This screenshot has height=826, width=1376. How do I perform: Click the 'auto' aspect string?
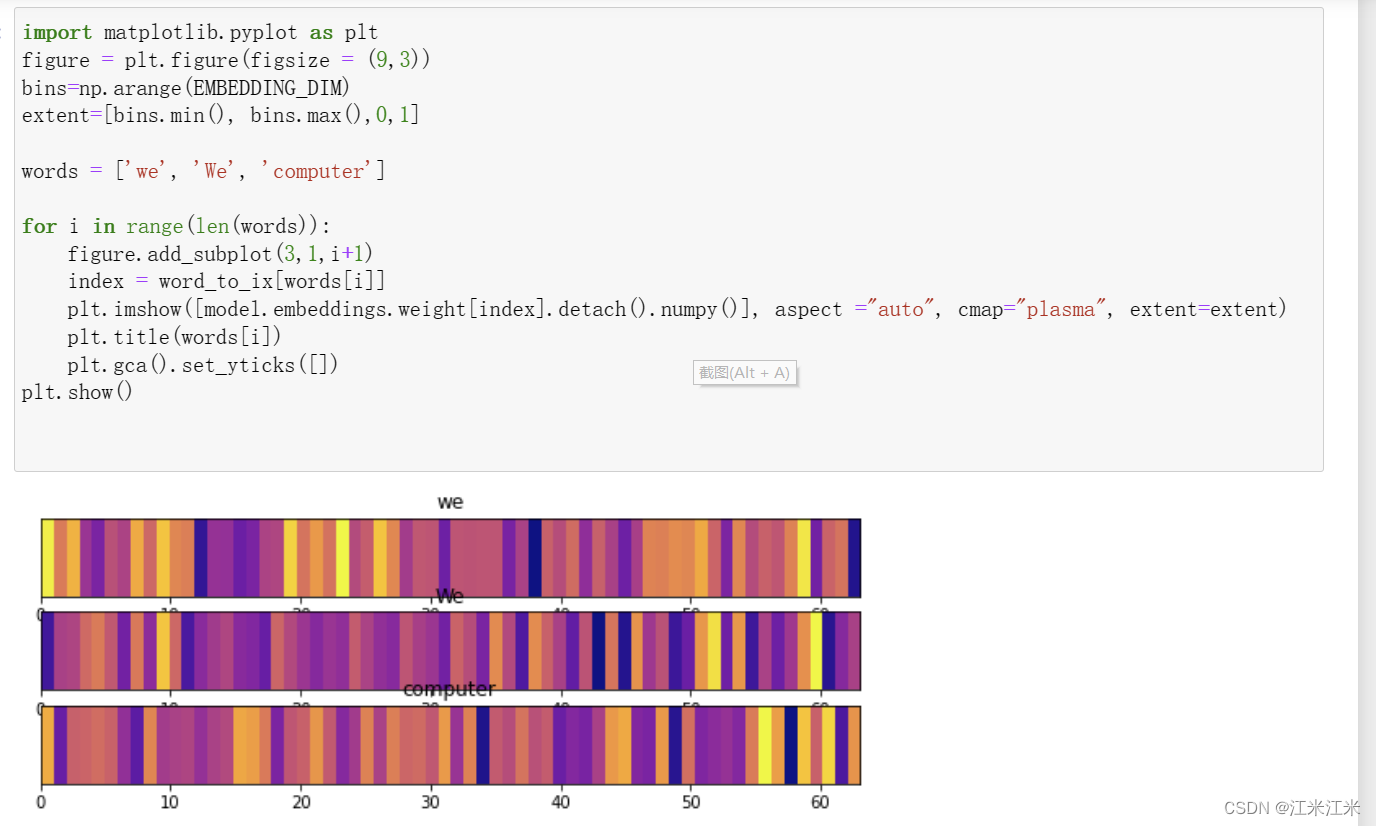click(900, 309)
